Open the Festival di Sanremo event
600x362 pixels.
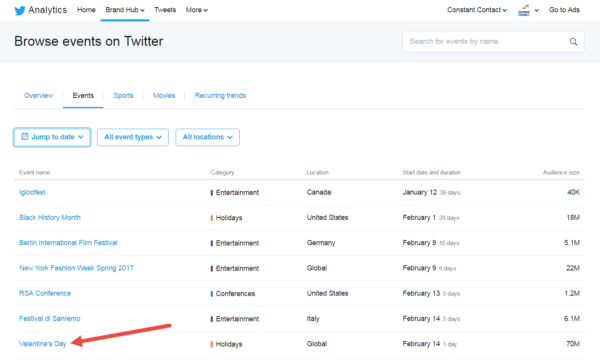(49, 318)
